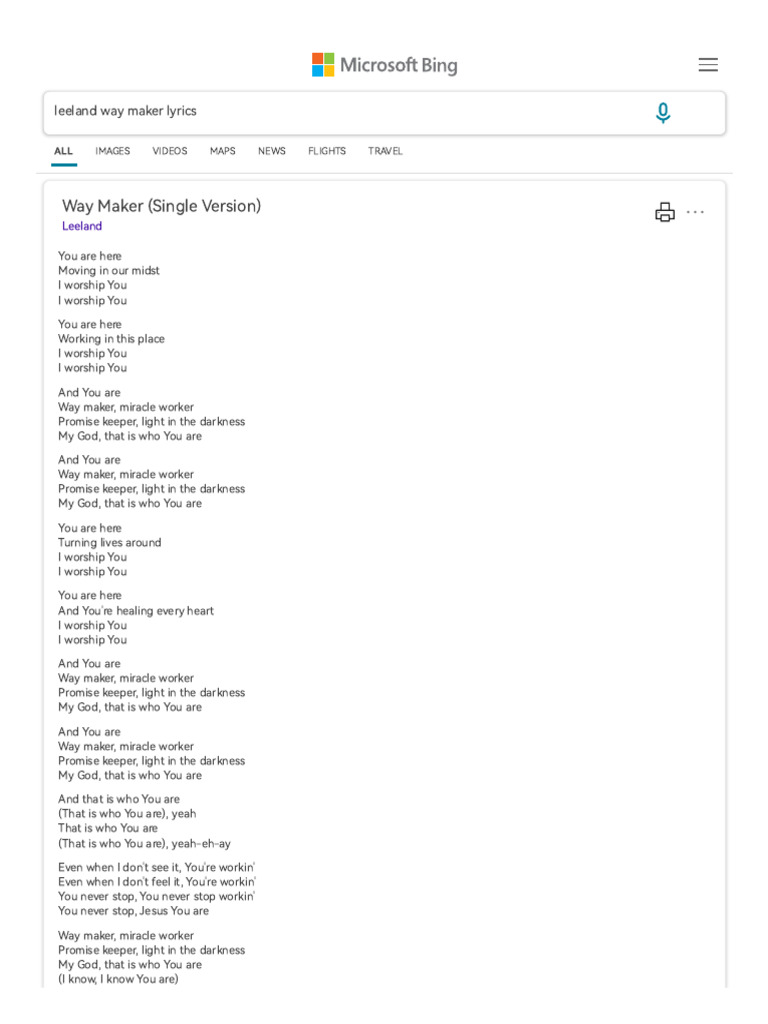
Task: Open the Leeland artist link
Action: coord(82,226)
